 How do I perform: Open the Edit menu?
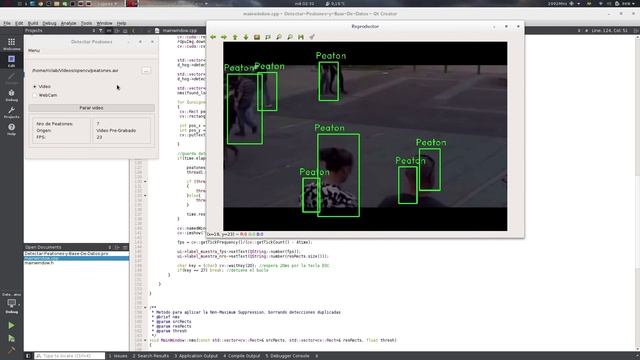point(19,23)
